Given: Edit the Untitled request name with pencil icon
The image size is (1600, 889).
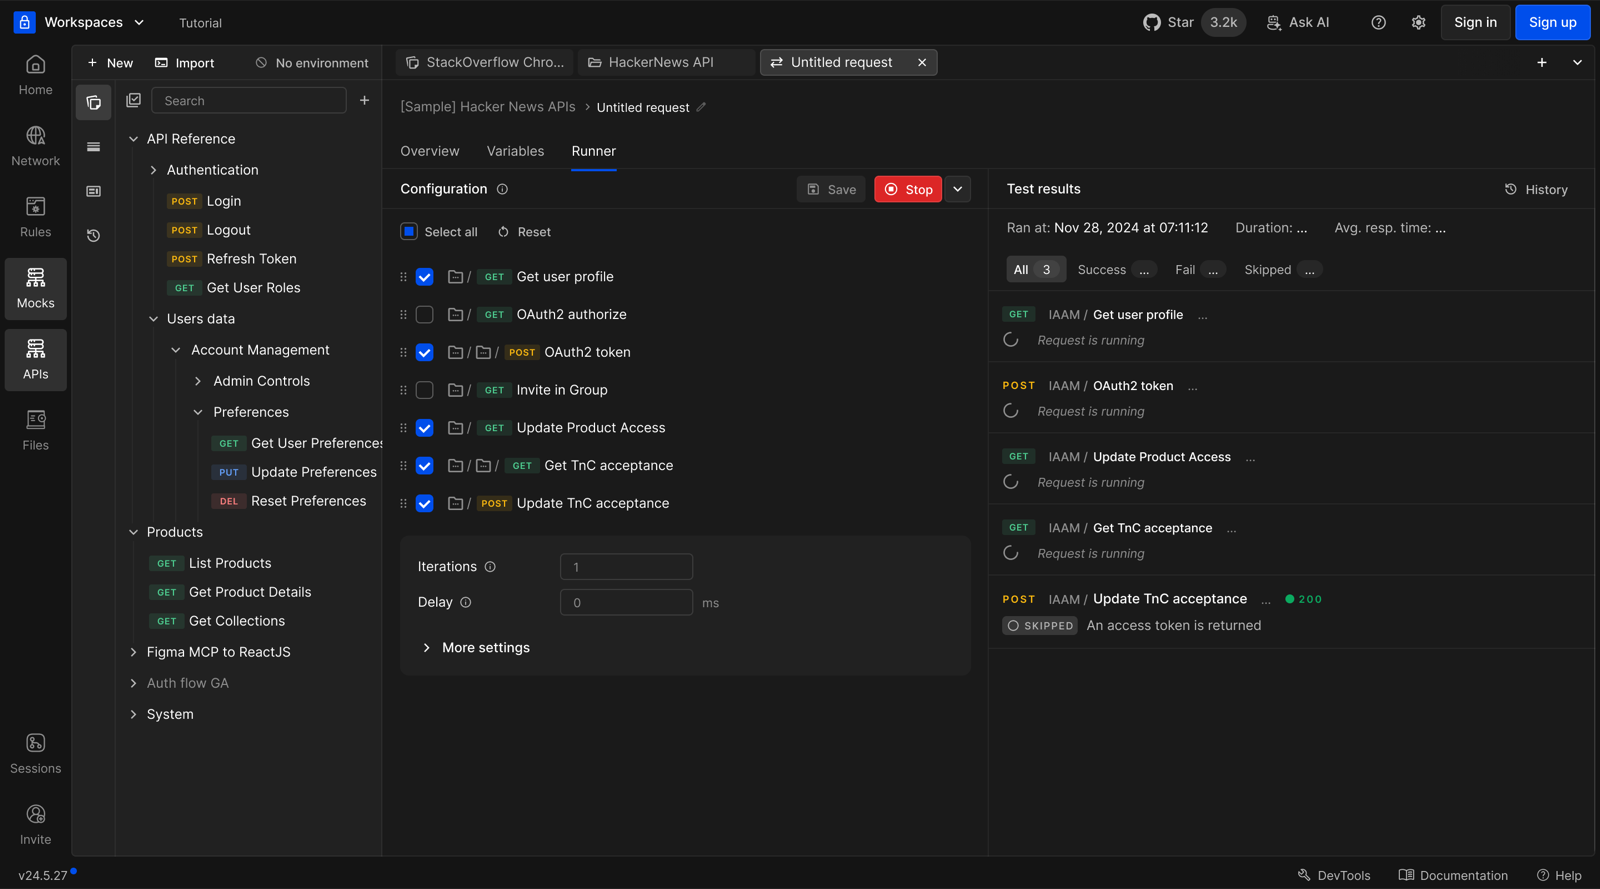Looking at the screenshot, I should point(701,107).
